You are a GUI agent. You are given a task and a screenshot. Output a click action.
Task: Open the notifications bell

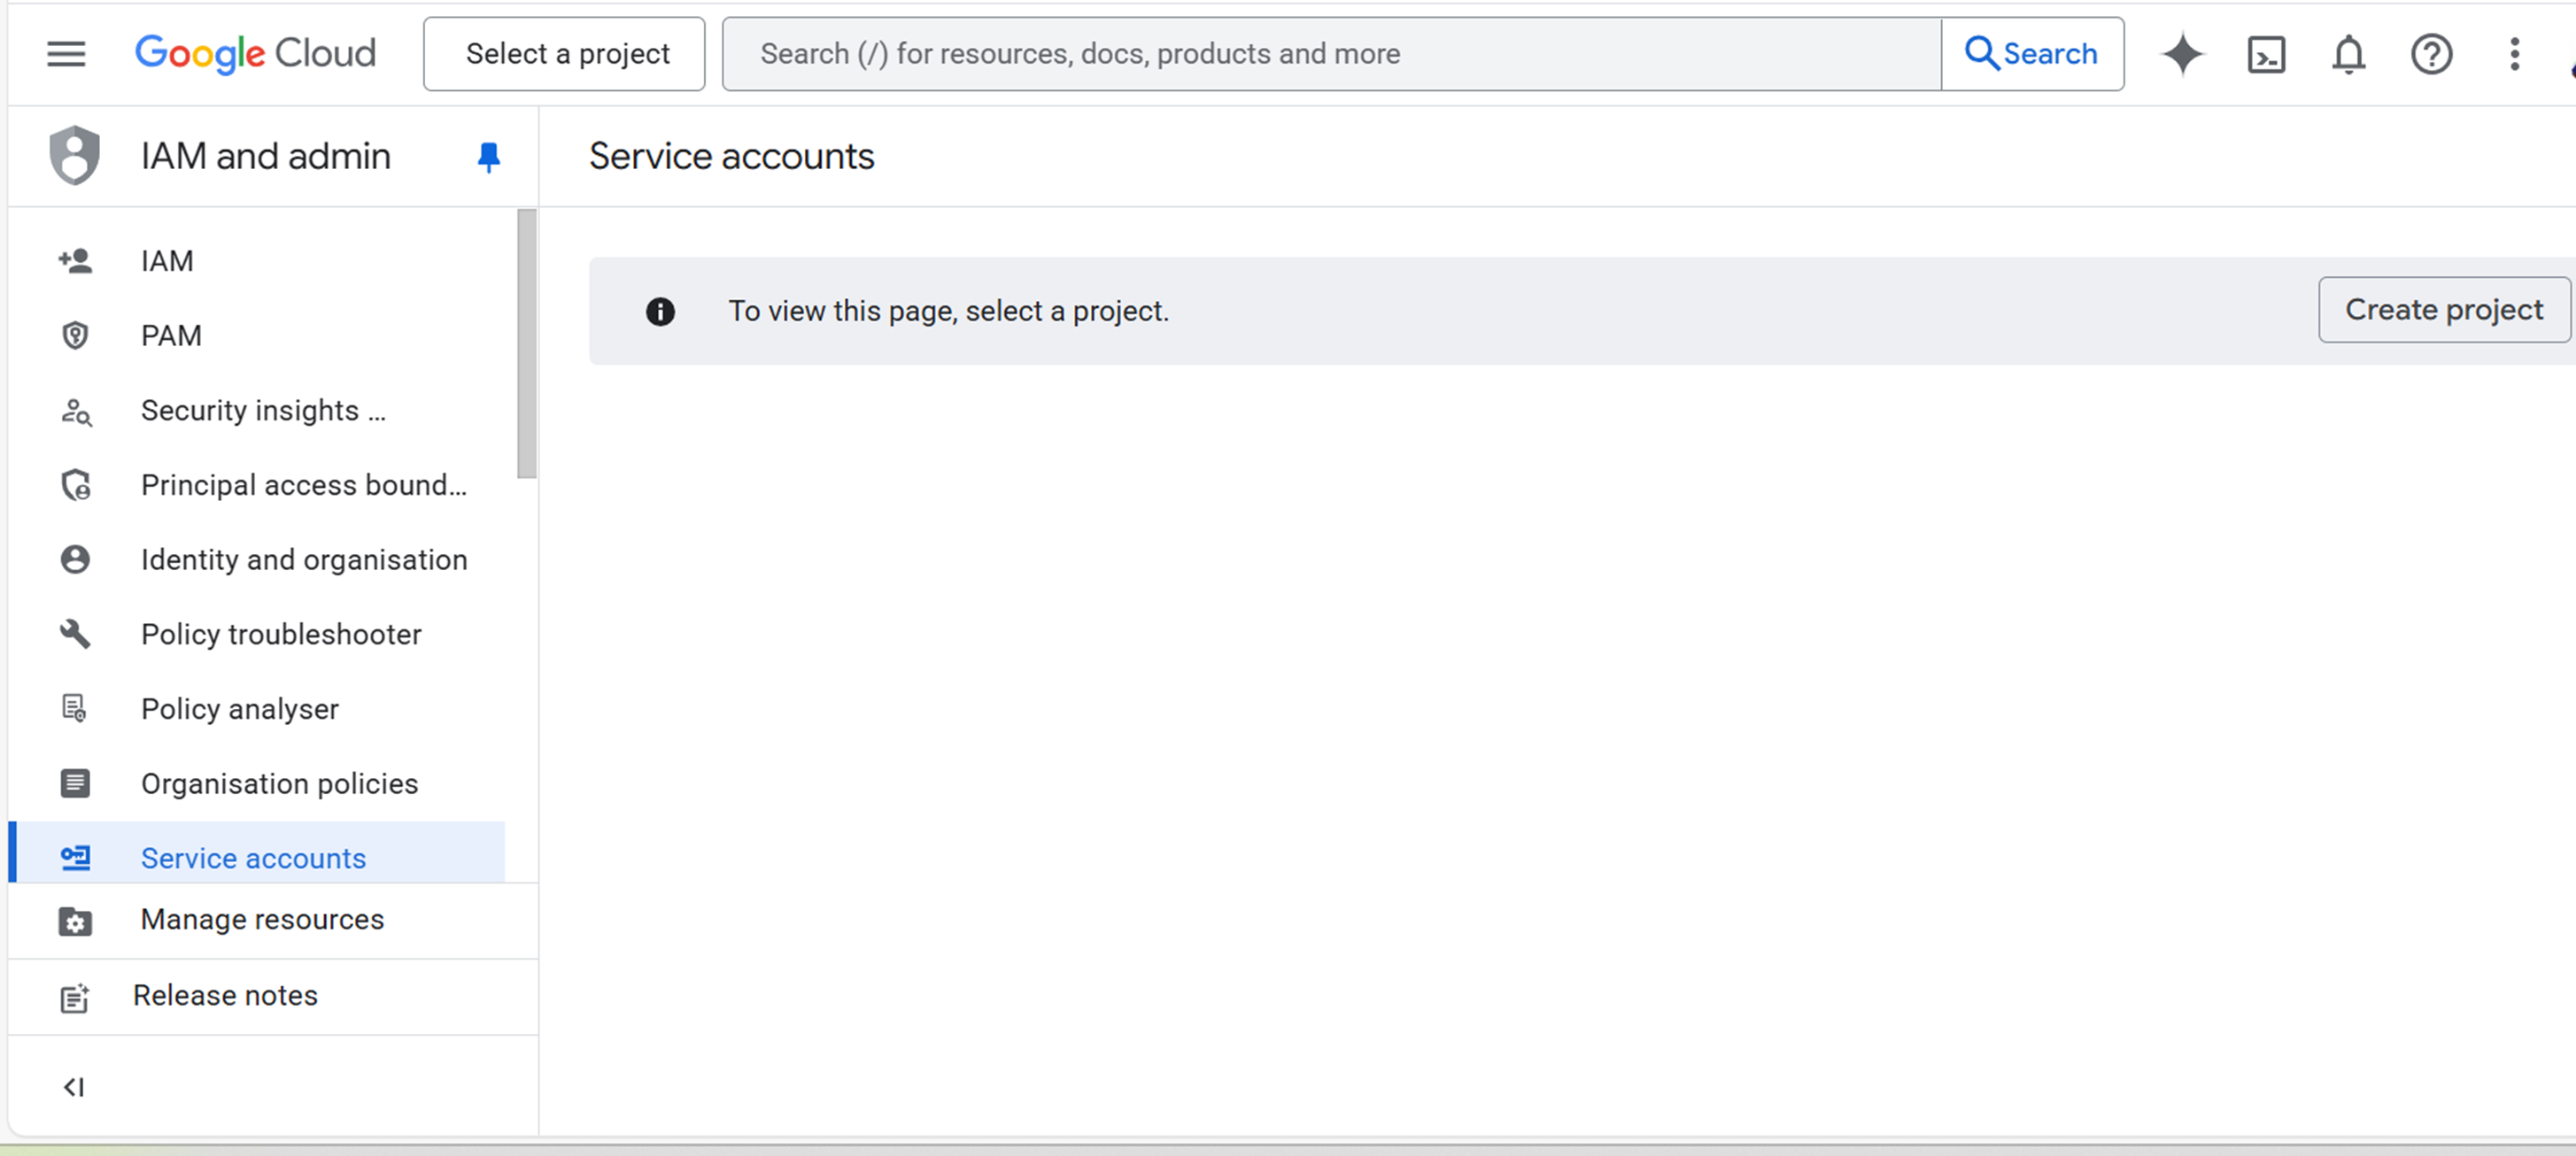point(2348,54)
